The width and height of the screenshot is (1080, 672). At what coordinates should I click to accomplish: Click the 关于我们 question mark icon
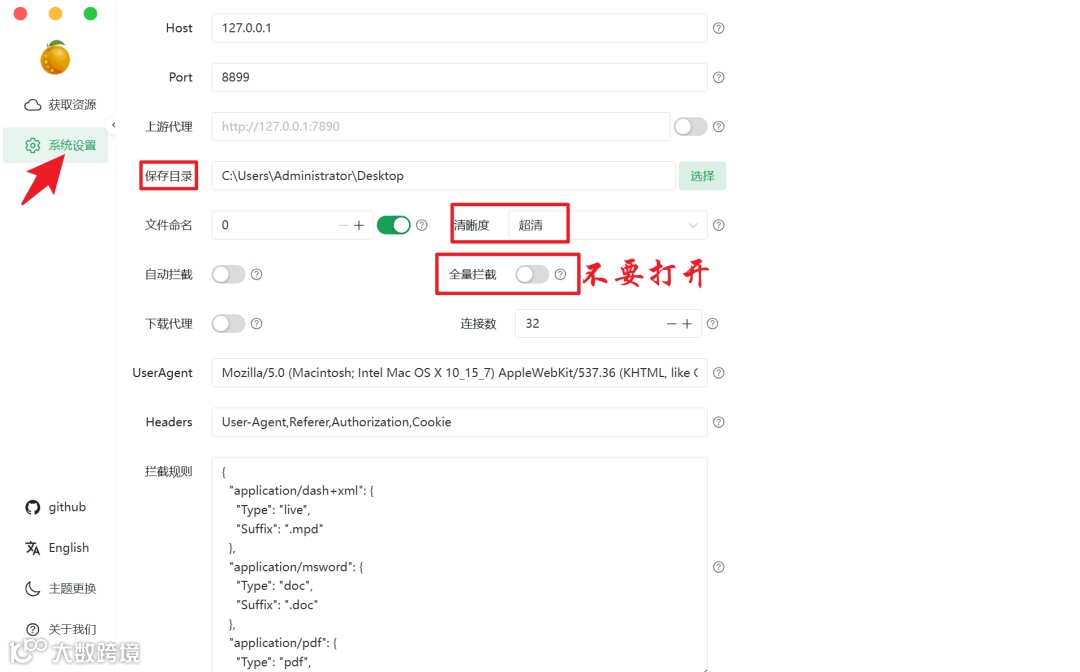coord(32,629)
